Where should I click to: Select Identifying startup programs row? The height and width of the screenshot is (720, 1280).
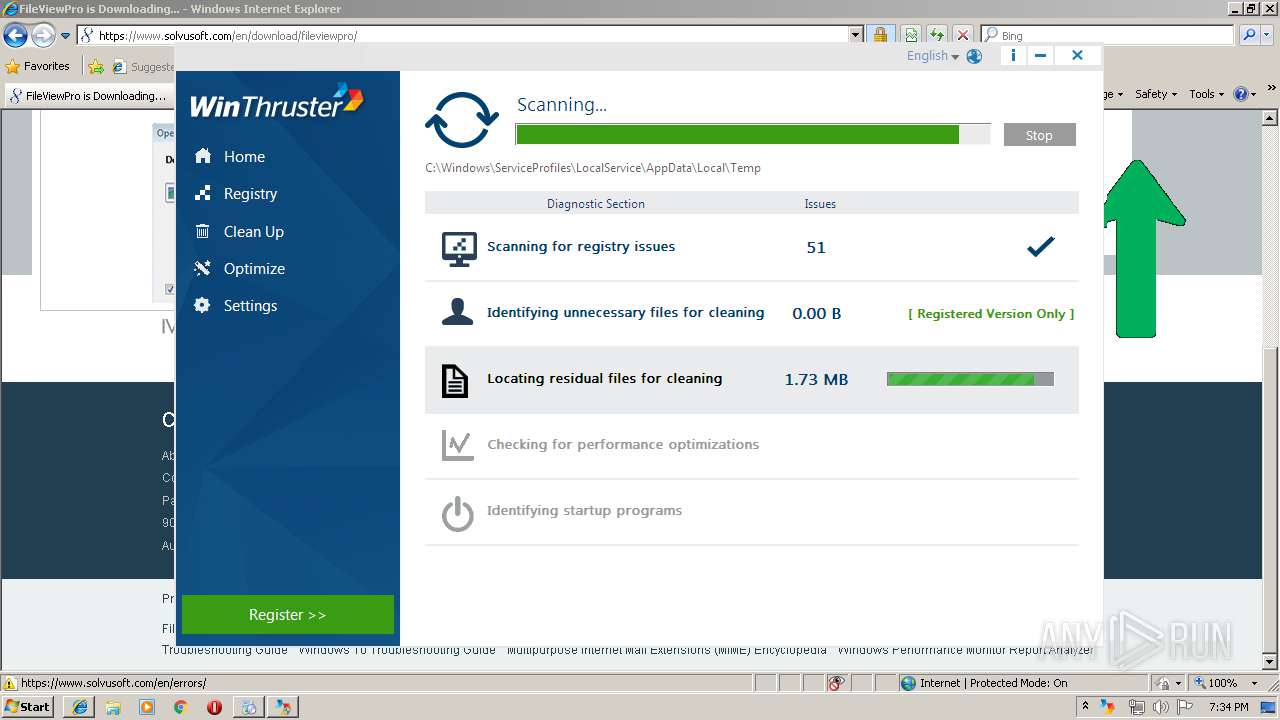752,511
